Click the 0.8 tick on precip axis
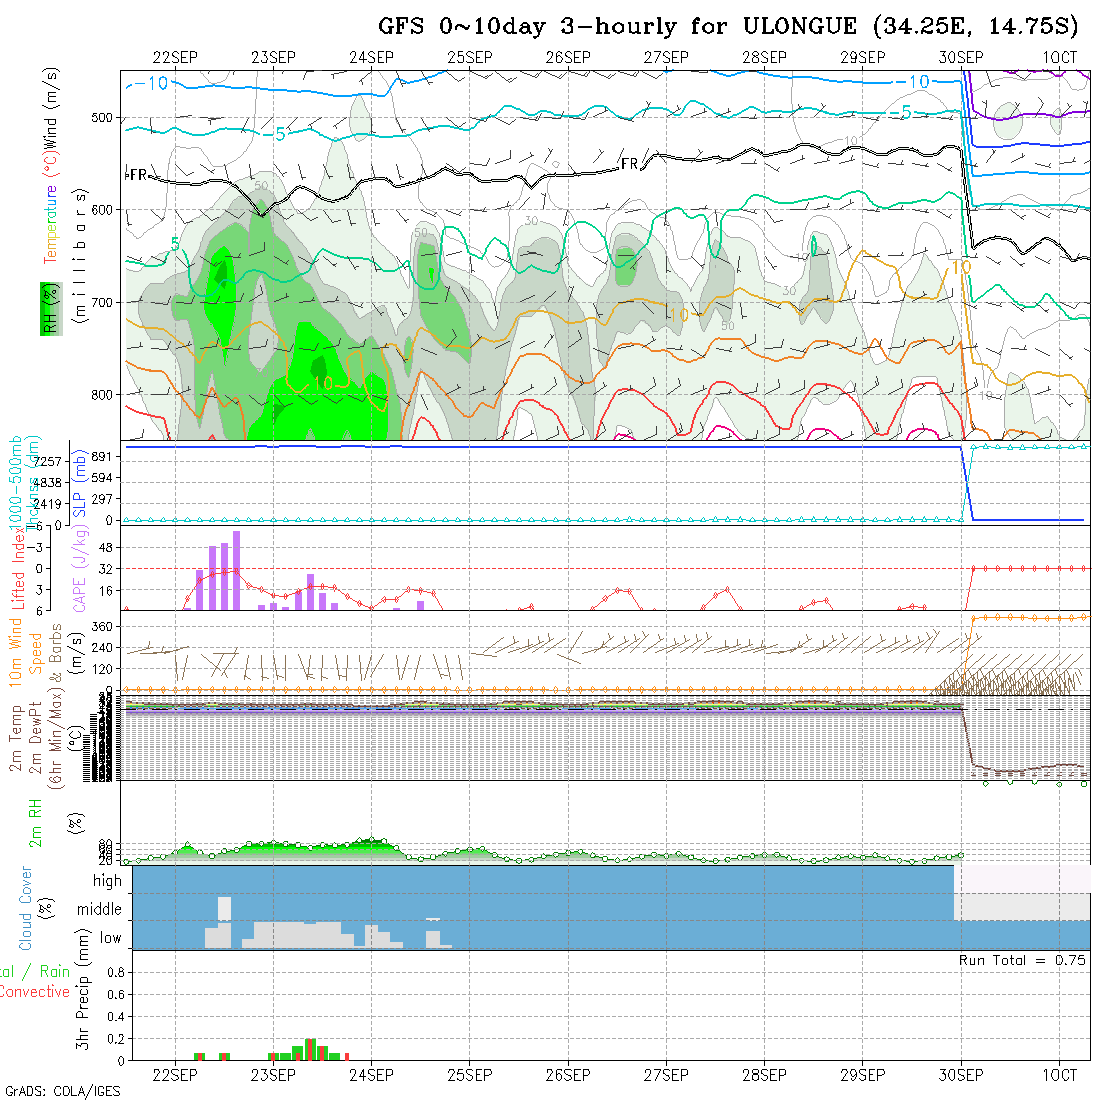The image size is (1100, 1100). [x=115, y=971]
